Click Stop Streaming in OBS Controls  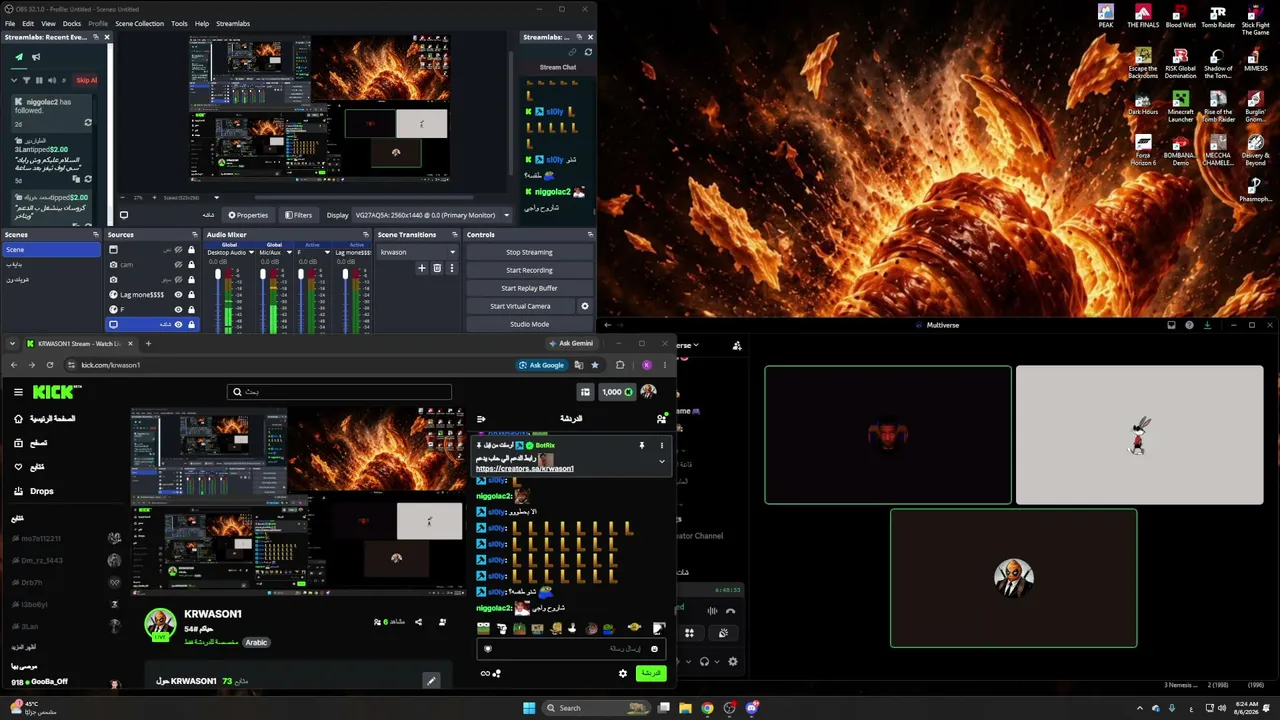coord(529,252)
